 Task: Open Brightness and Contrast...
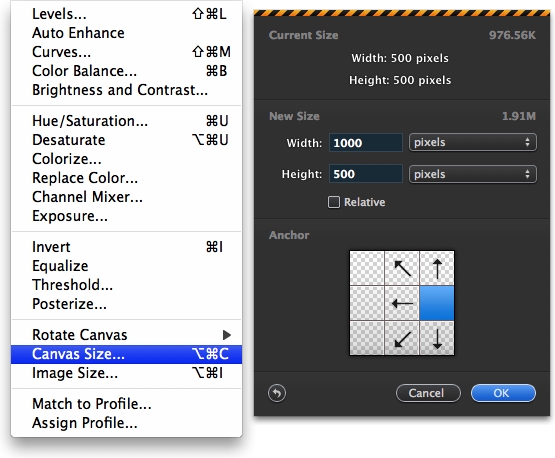point(127,90)
